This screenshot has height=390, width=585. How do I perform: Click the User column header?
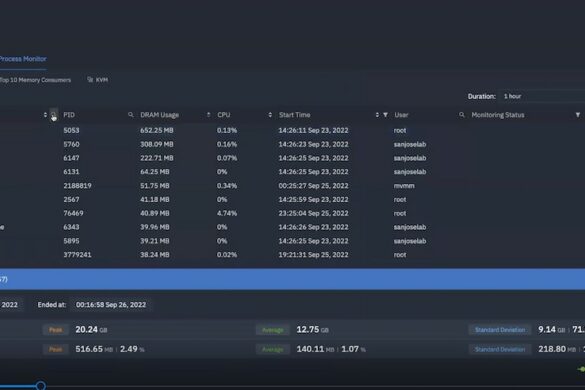tap(401, 115)
